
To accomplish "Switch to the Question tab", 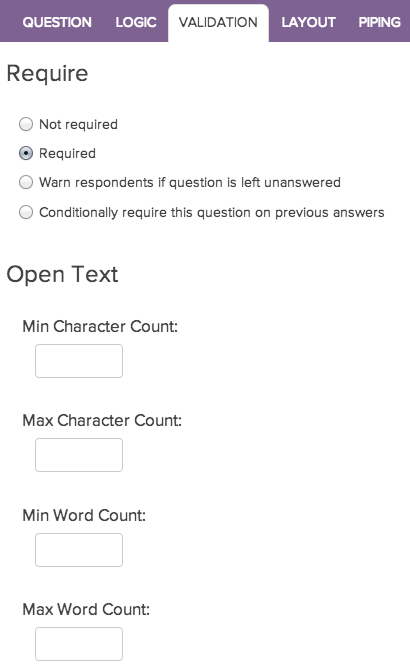I will pyautogui.click(x=57, y=22).
